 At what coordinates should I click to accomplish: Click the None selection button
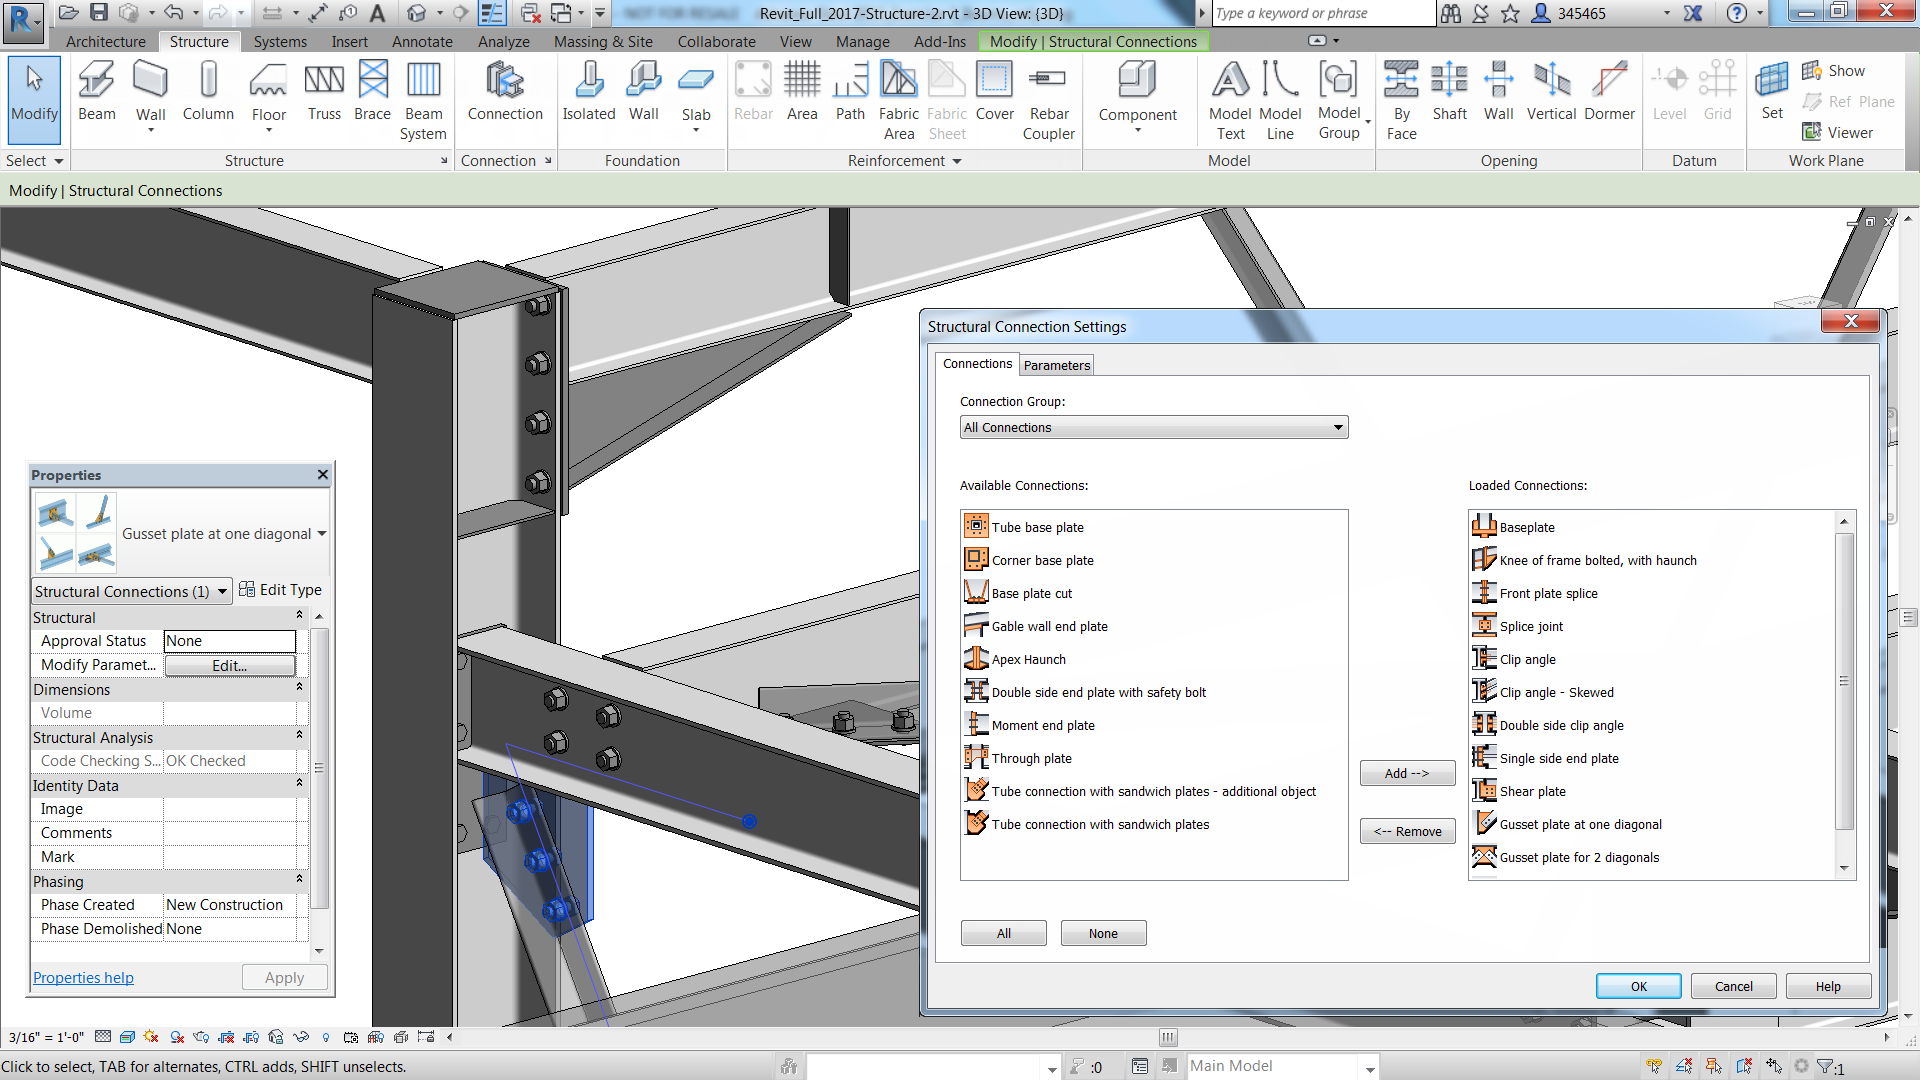(x=1103, y=934)
